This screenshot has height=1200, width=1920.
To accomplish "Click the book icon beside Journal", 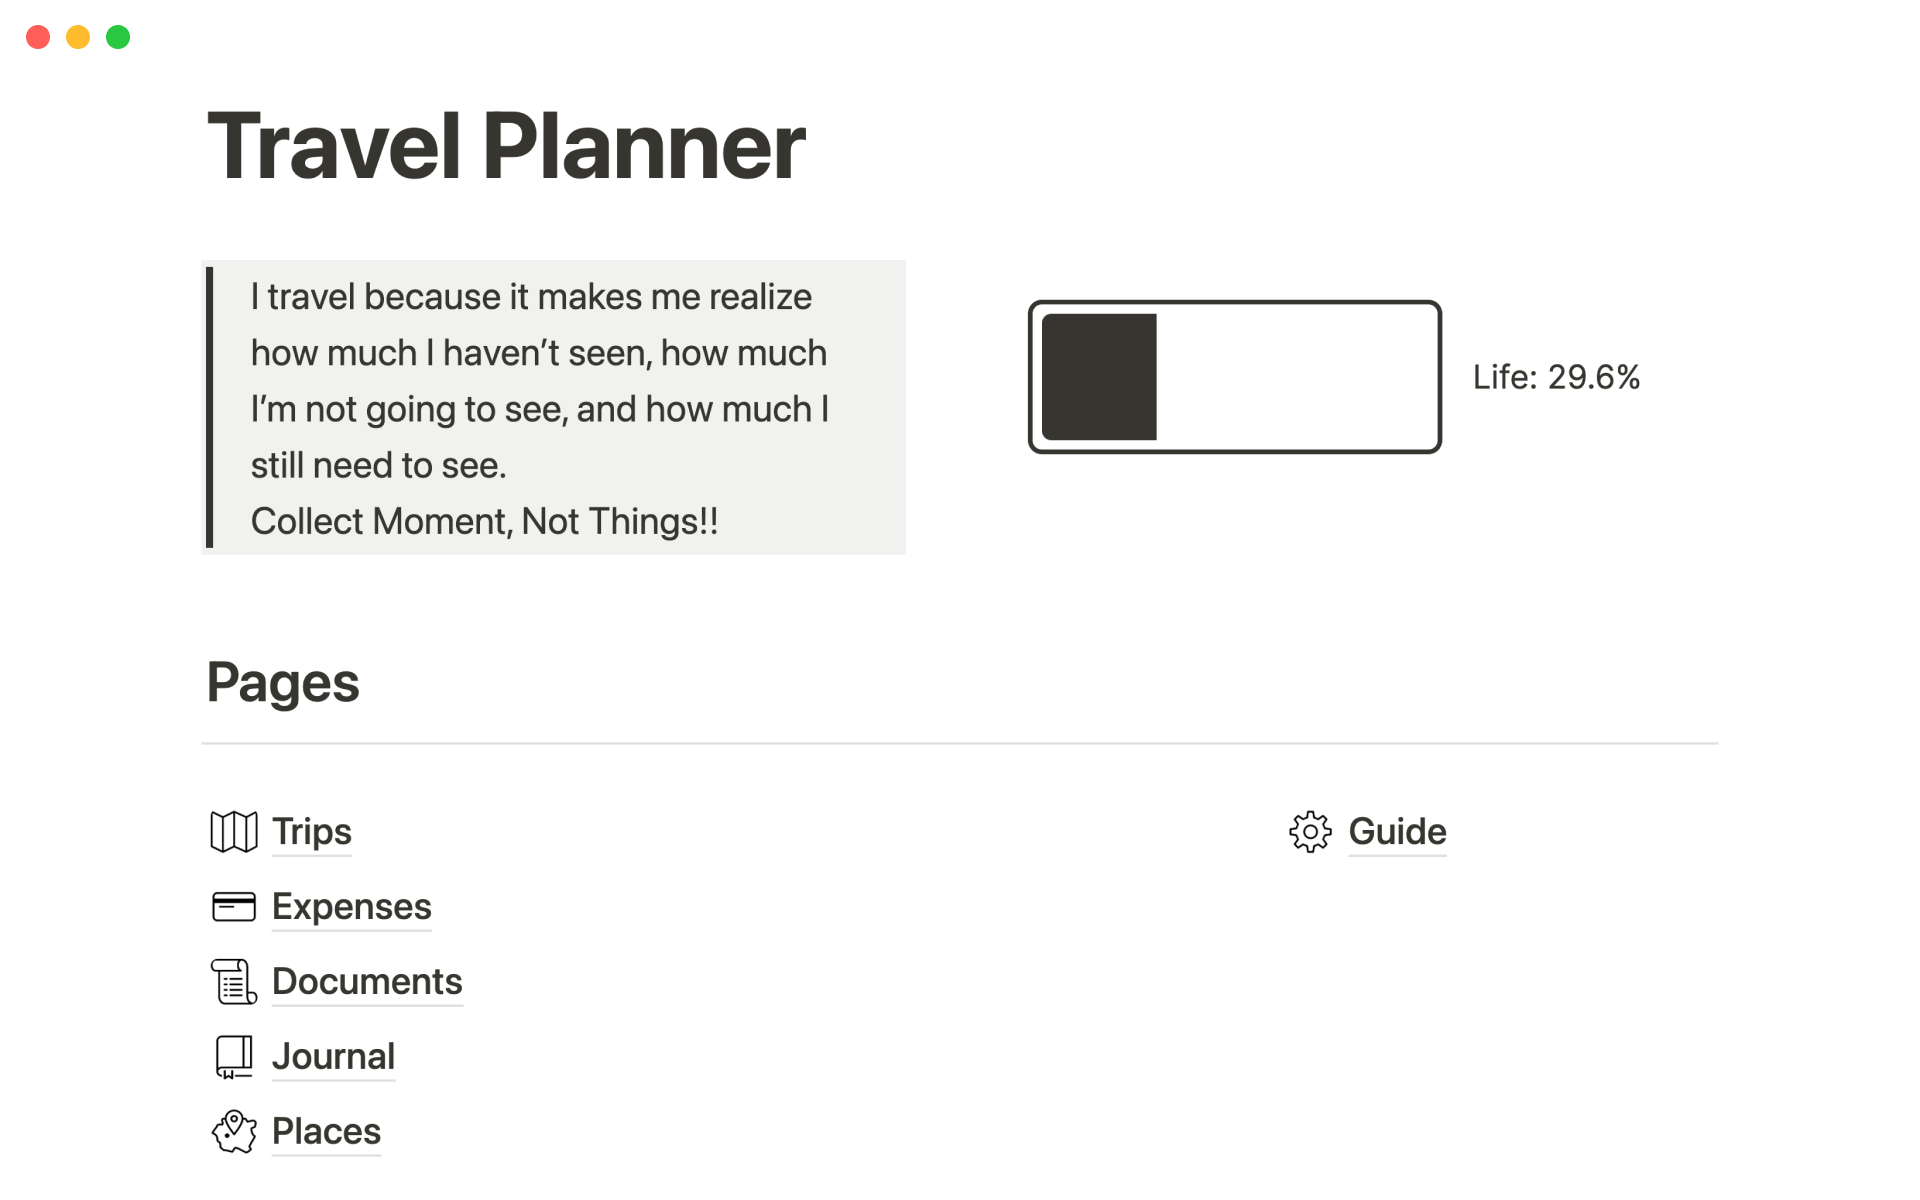I will tap(234, 1057).
